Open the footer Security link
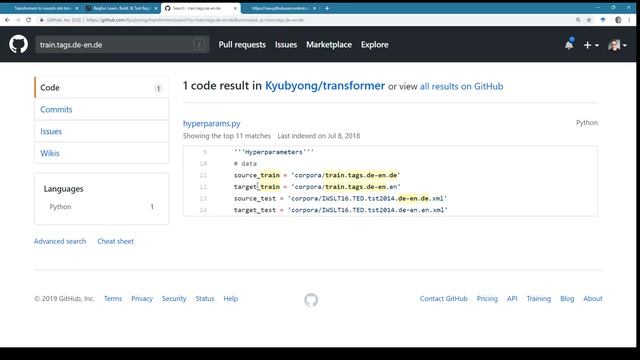640x360 pixels. click(174, 298)
